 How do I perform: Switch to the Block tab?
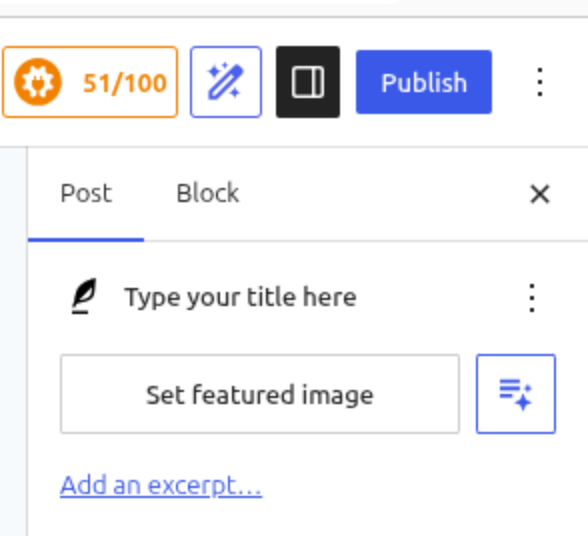(x=207, y=193)
